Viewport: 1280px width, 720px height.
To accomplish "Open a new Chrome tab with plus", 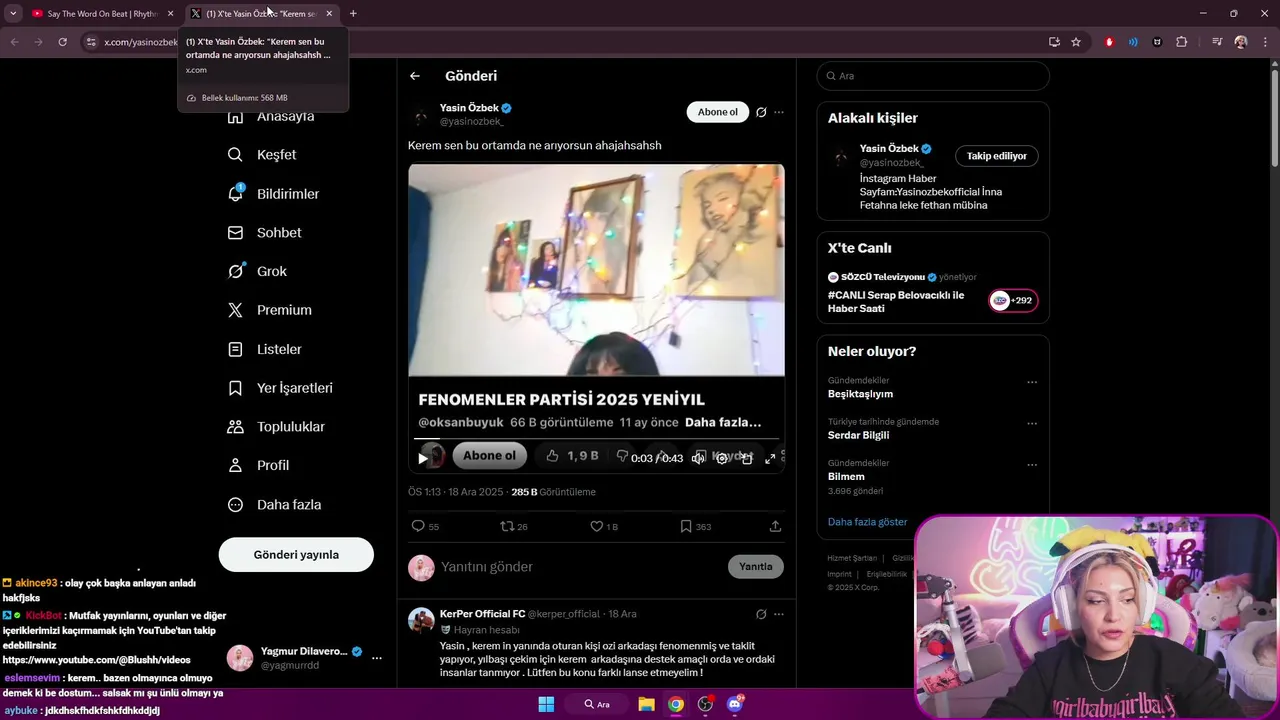I will click(353, 14).
